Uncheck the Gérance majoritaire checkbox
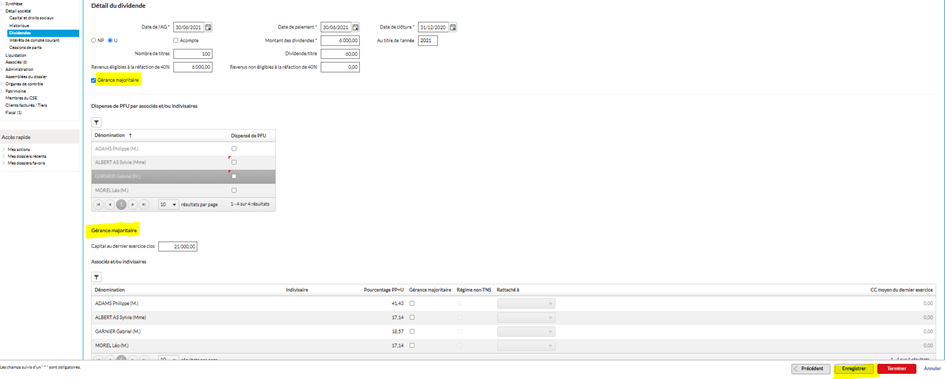This screenshot has height=379, width=945. (x=93, y=80)
